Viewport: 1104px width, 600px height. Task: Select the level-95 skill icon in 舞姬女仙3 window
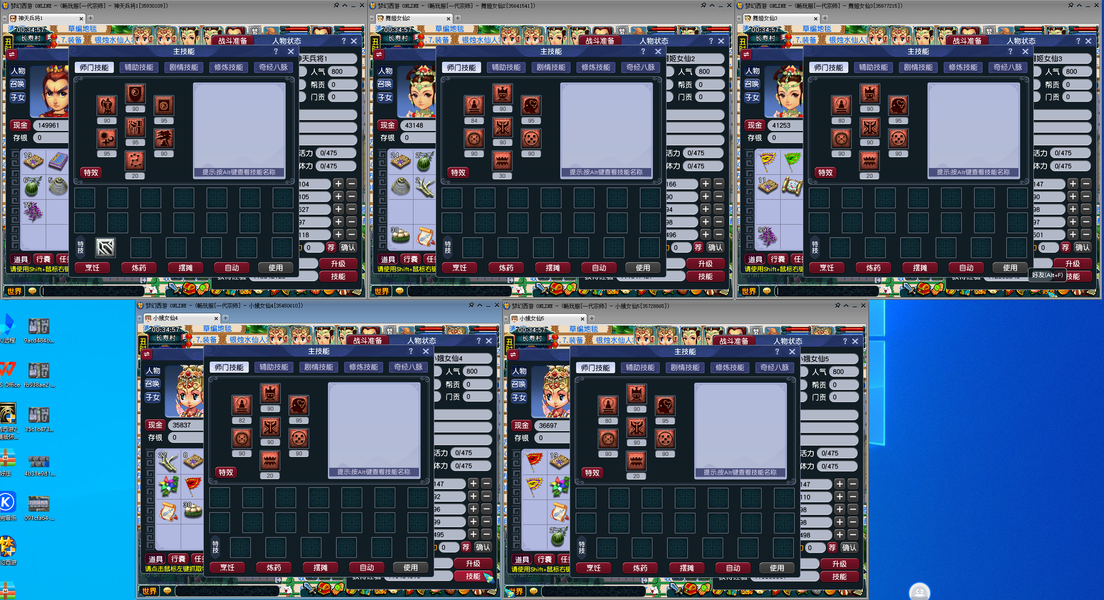(898, 106)
